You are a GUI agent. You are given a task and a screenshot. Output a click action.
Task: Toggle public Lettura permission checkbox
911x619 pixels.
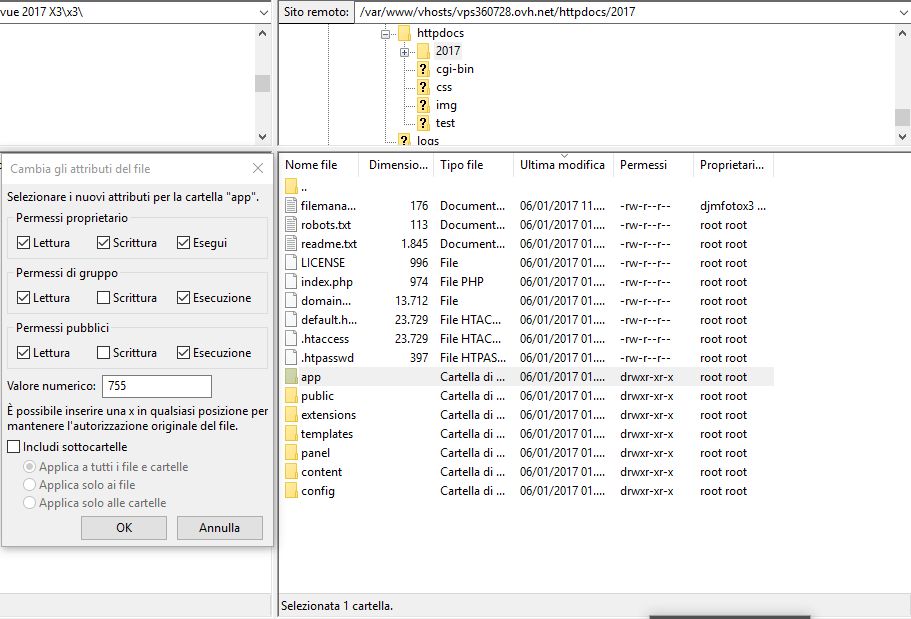point(23,353)
